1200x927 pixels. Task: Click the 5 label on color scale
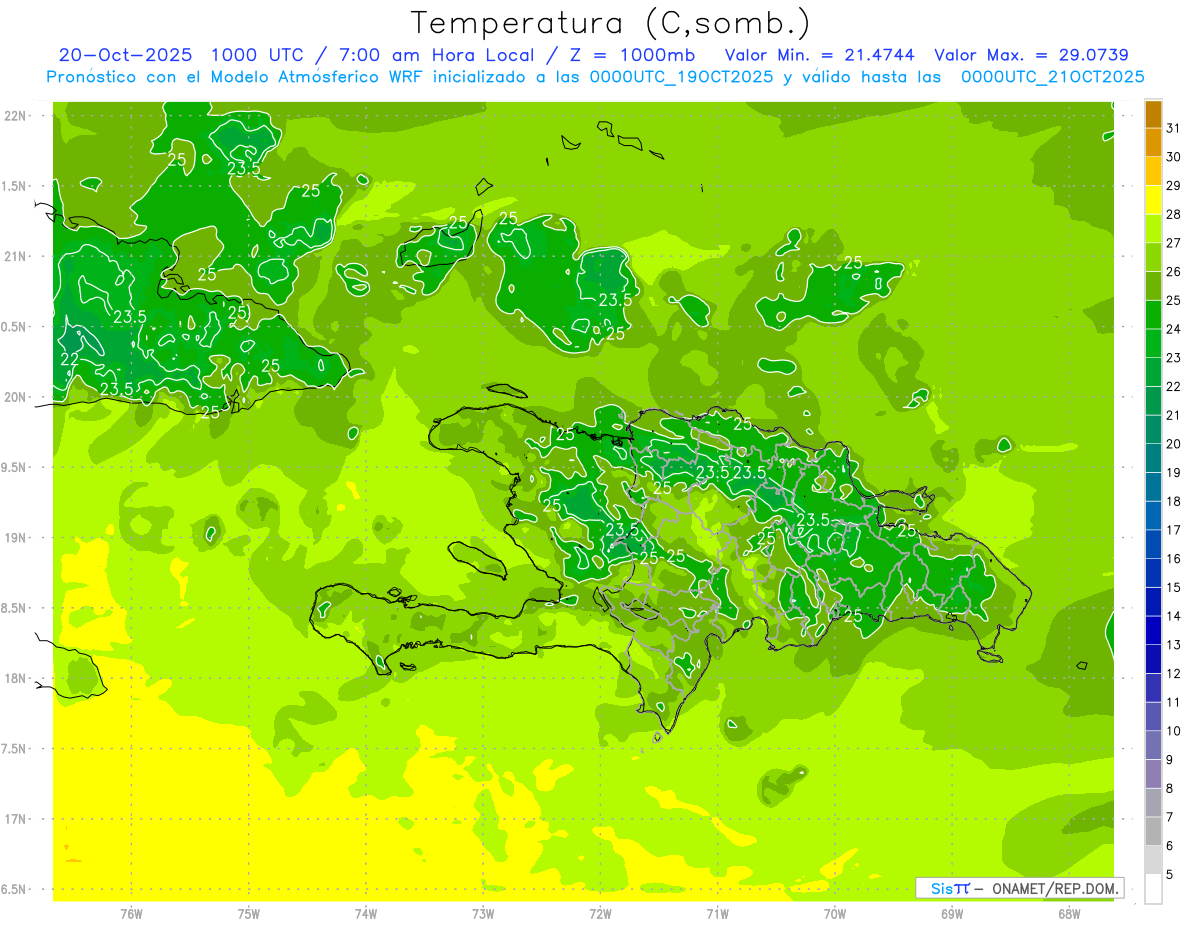coord(1170,875)
